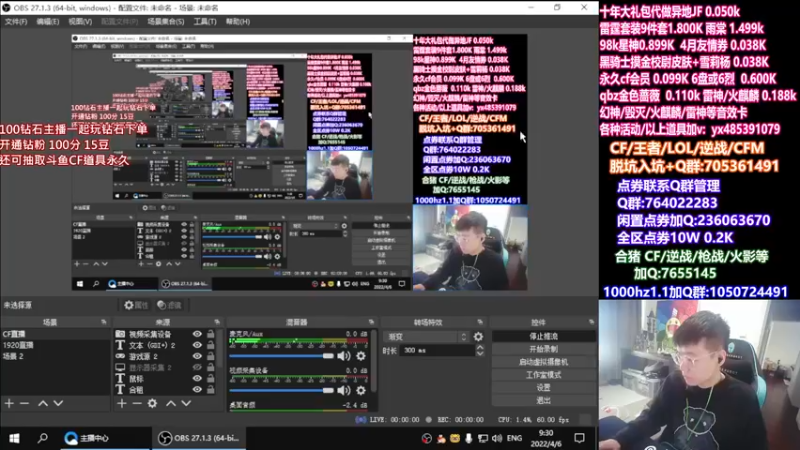
Task: Adjust the 视频采集设备 mixer volume slider
Action: point(282,390)
